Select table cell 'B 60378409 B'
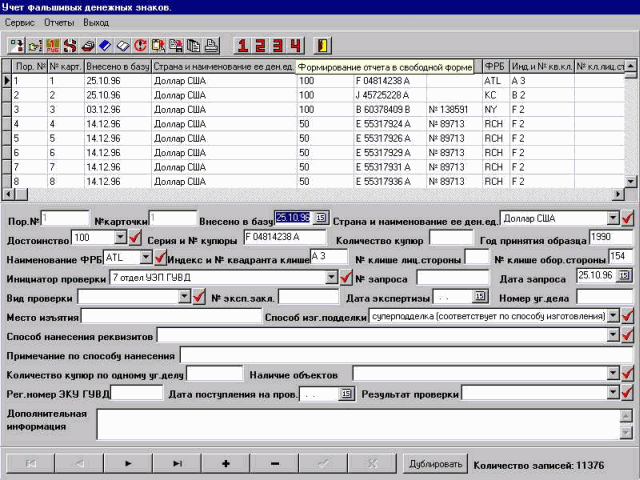The image size is (640, 480). coord(390,109)
